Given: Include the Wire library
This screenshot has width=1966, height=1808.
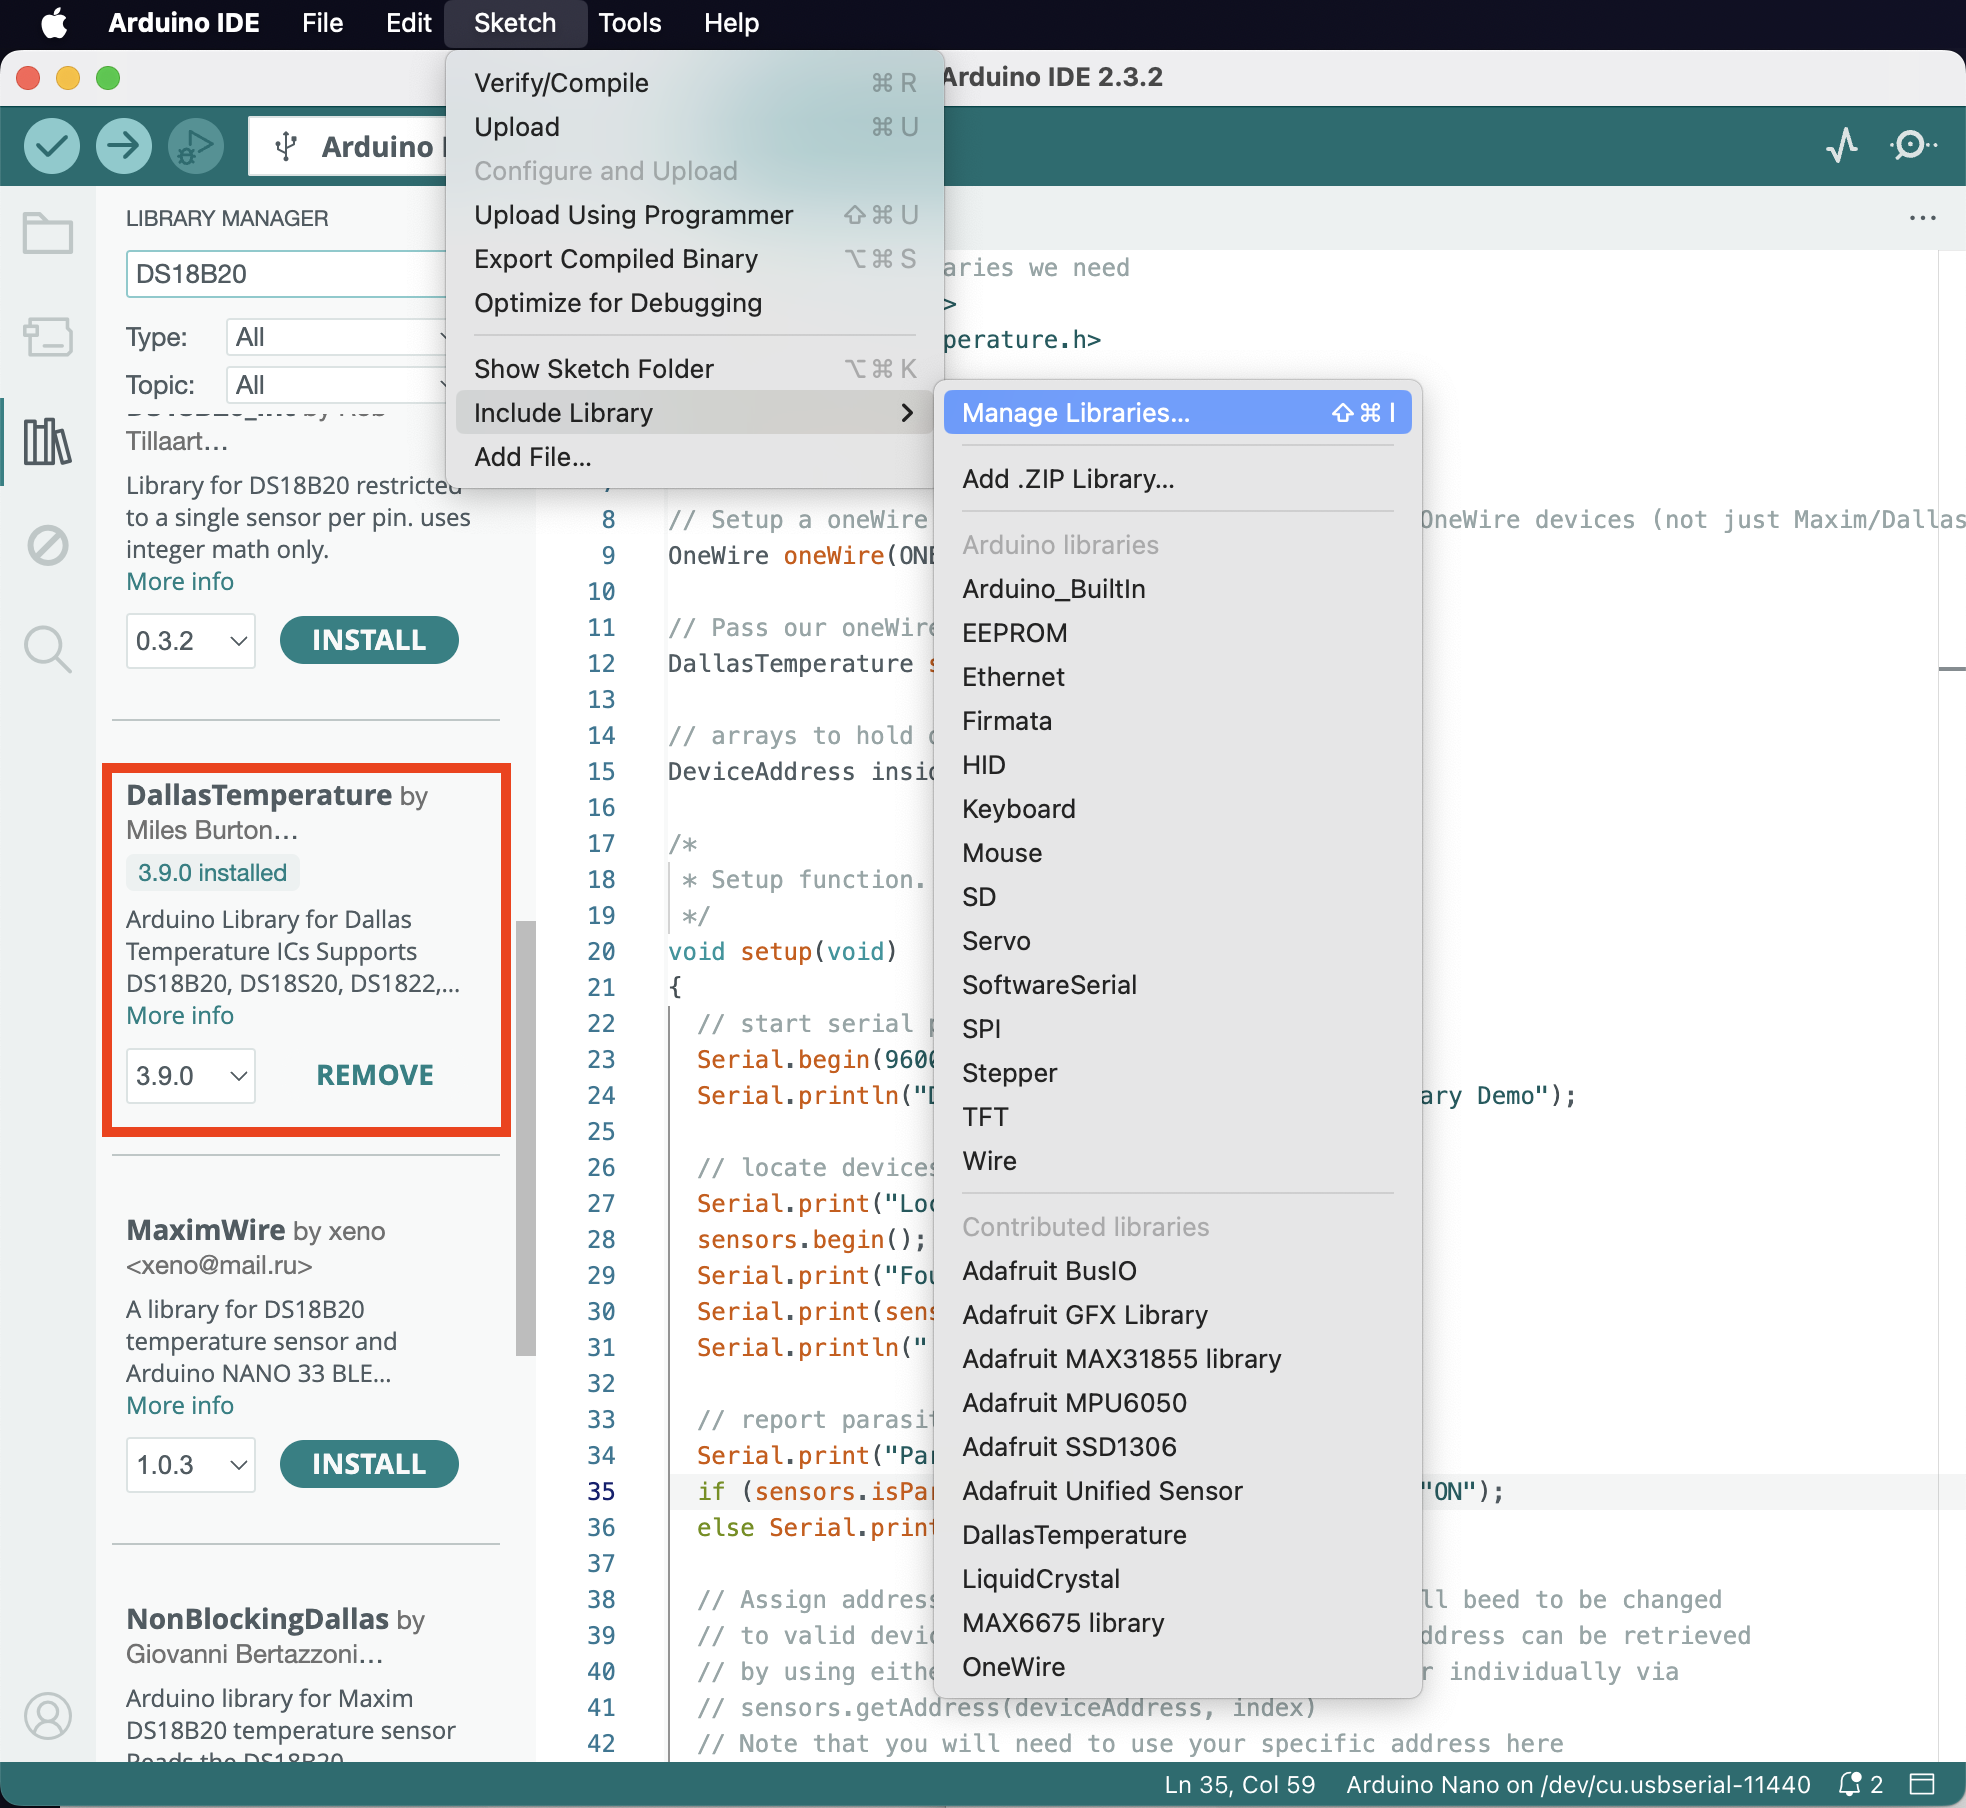Looking at the screenshot, I should pyautogui.click(x=1177, y=1161).
